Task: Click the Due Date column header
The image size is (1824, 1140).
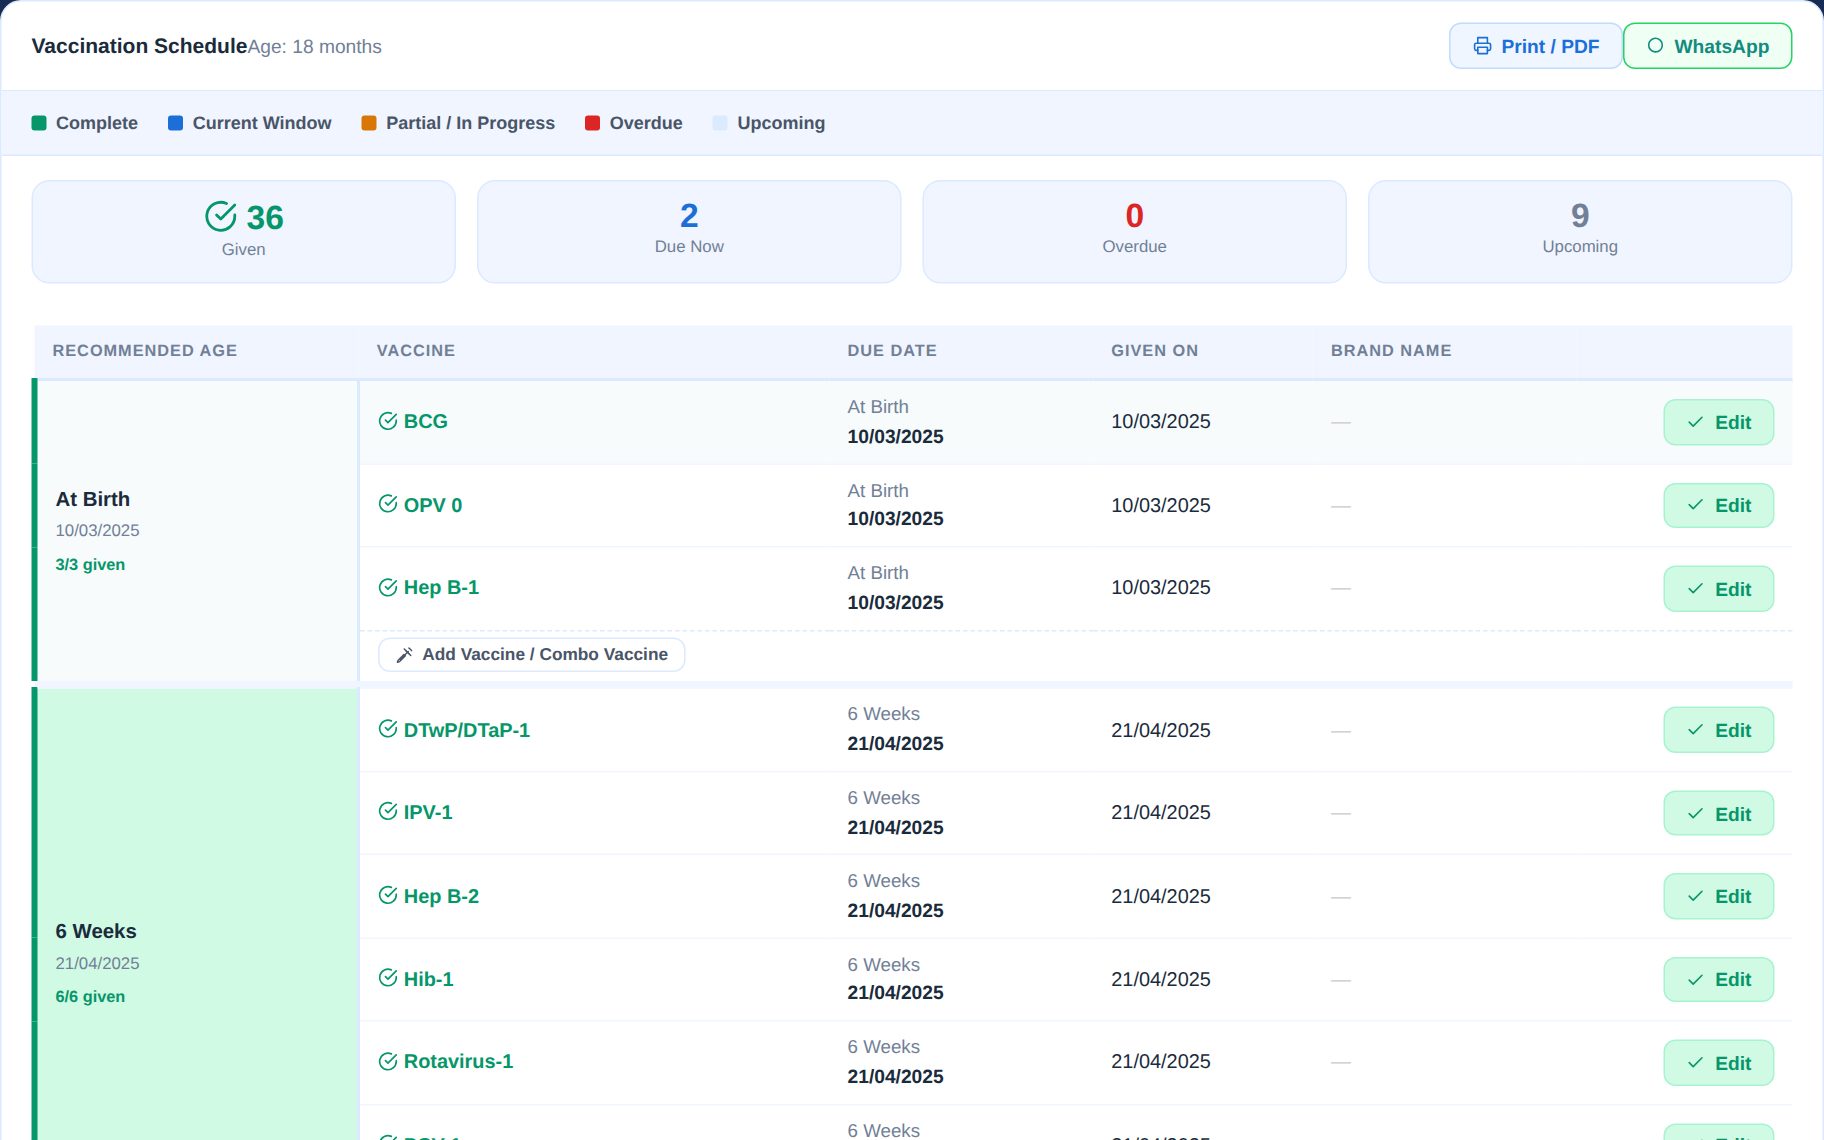Action: coord(892,351)
